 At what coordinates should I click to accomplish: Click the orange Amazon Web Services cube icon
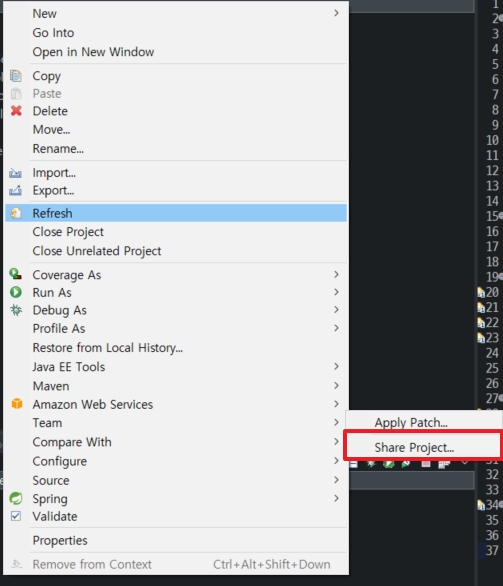click(17, 404)
